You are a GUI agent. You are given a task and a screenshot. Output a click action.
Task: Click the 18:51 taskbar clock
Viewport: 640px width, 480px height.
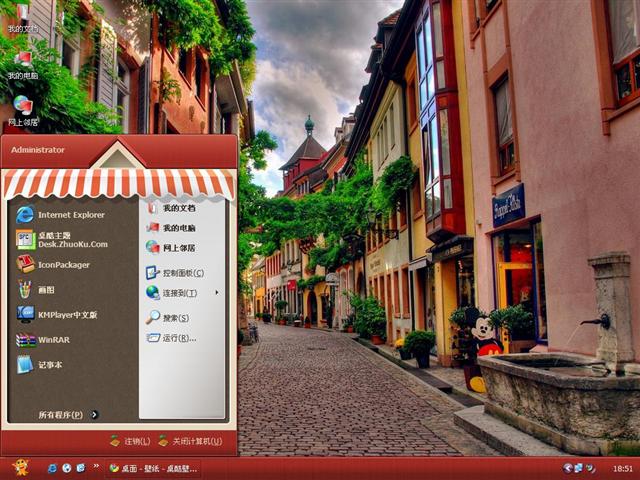point(623,469)
